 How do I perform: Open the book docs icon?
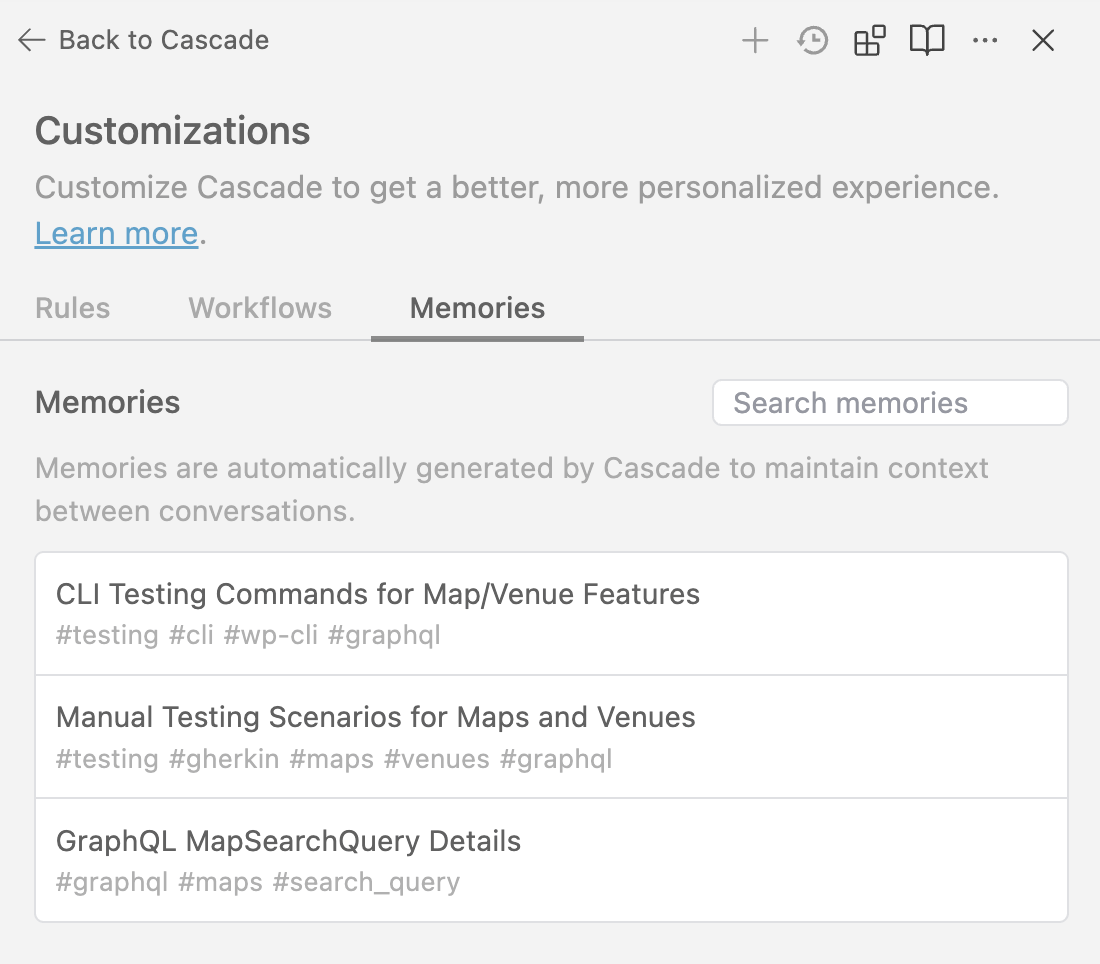pos(927,41)
